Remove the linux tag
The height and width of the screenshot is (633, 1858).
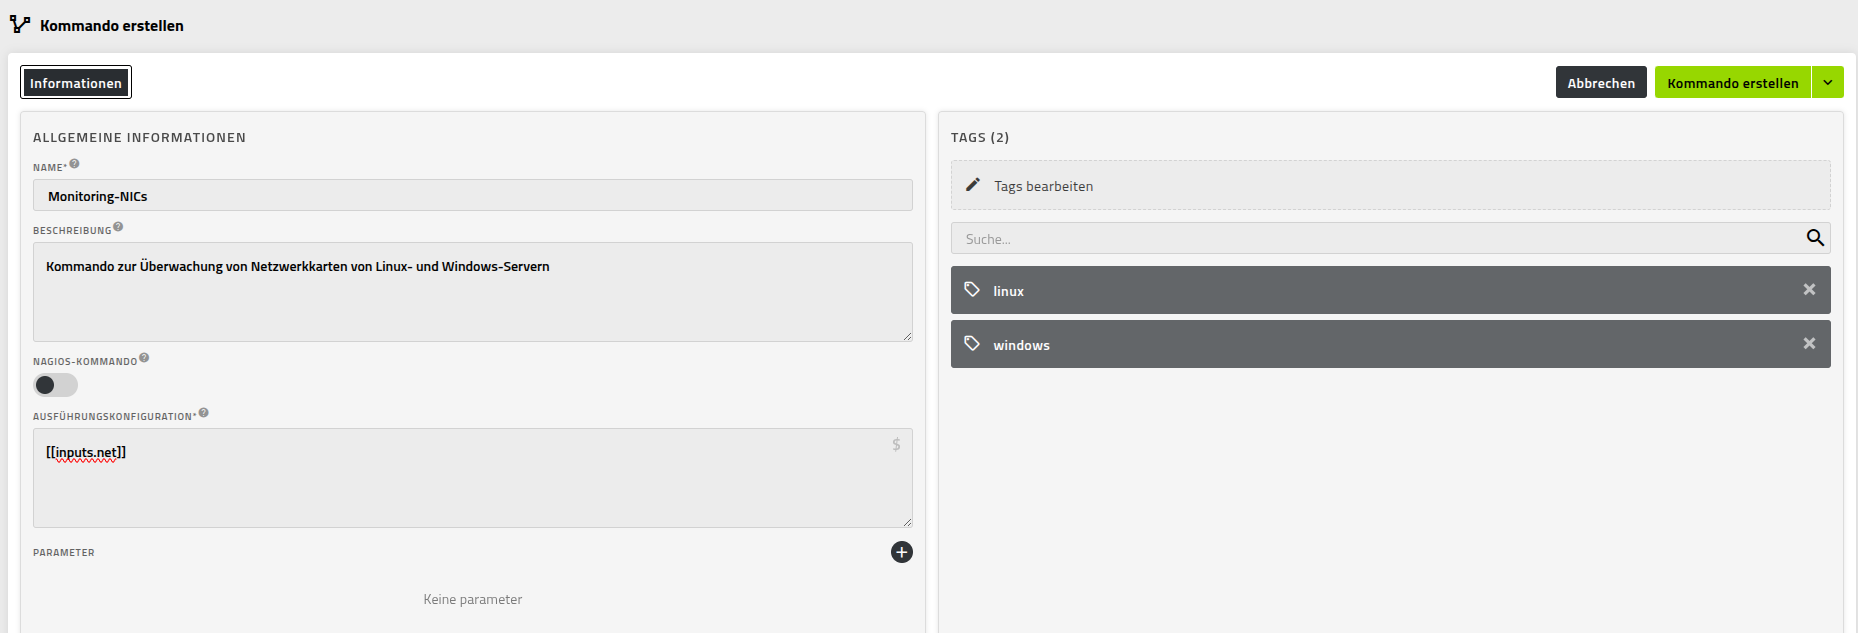pyautogui.click(x=1809, y=290)
